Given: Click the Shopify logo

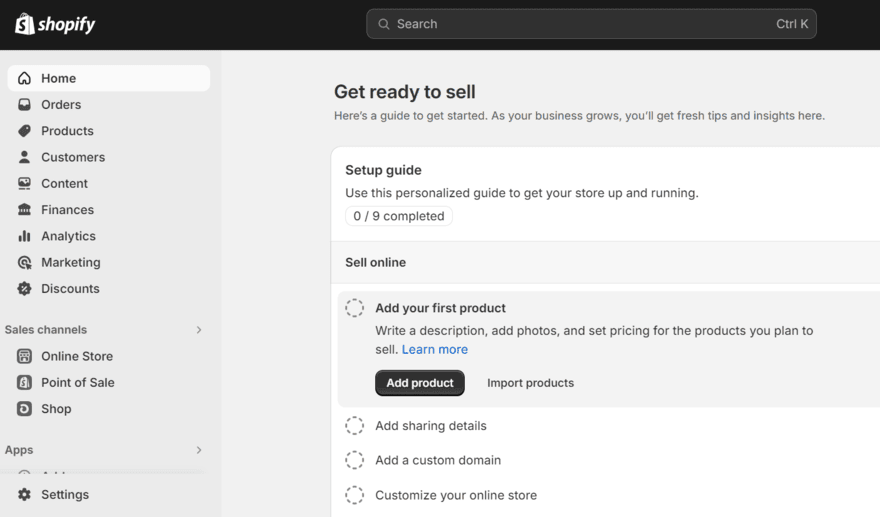Looking at the screenshot, I should (55, 24).
